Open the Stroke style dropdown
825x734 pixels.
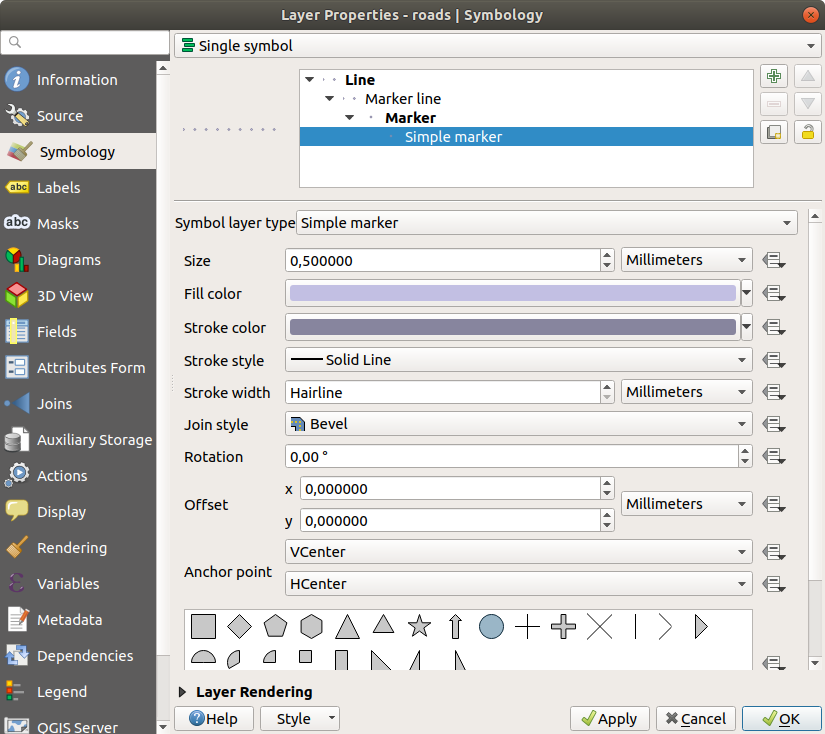coord(519,360)
